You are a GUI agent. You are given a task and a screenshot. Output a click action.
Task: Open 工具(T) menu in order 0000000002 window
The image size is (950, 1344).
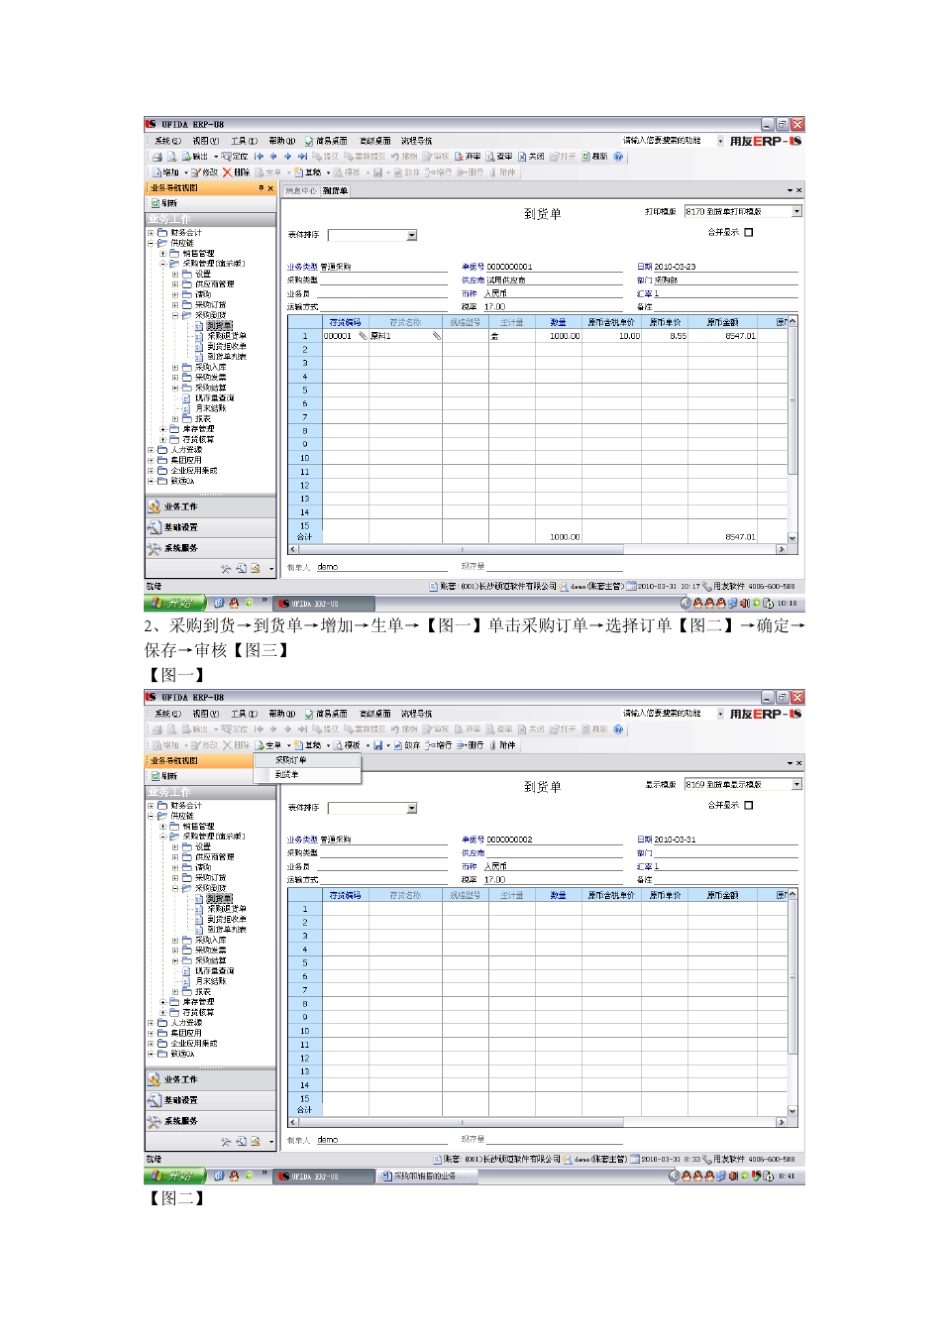click(244, 714)
